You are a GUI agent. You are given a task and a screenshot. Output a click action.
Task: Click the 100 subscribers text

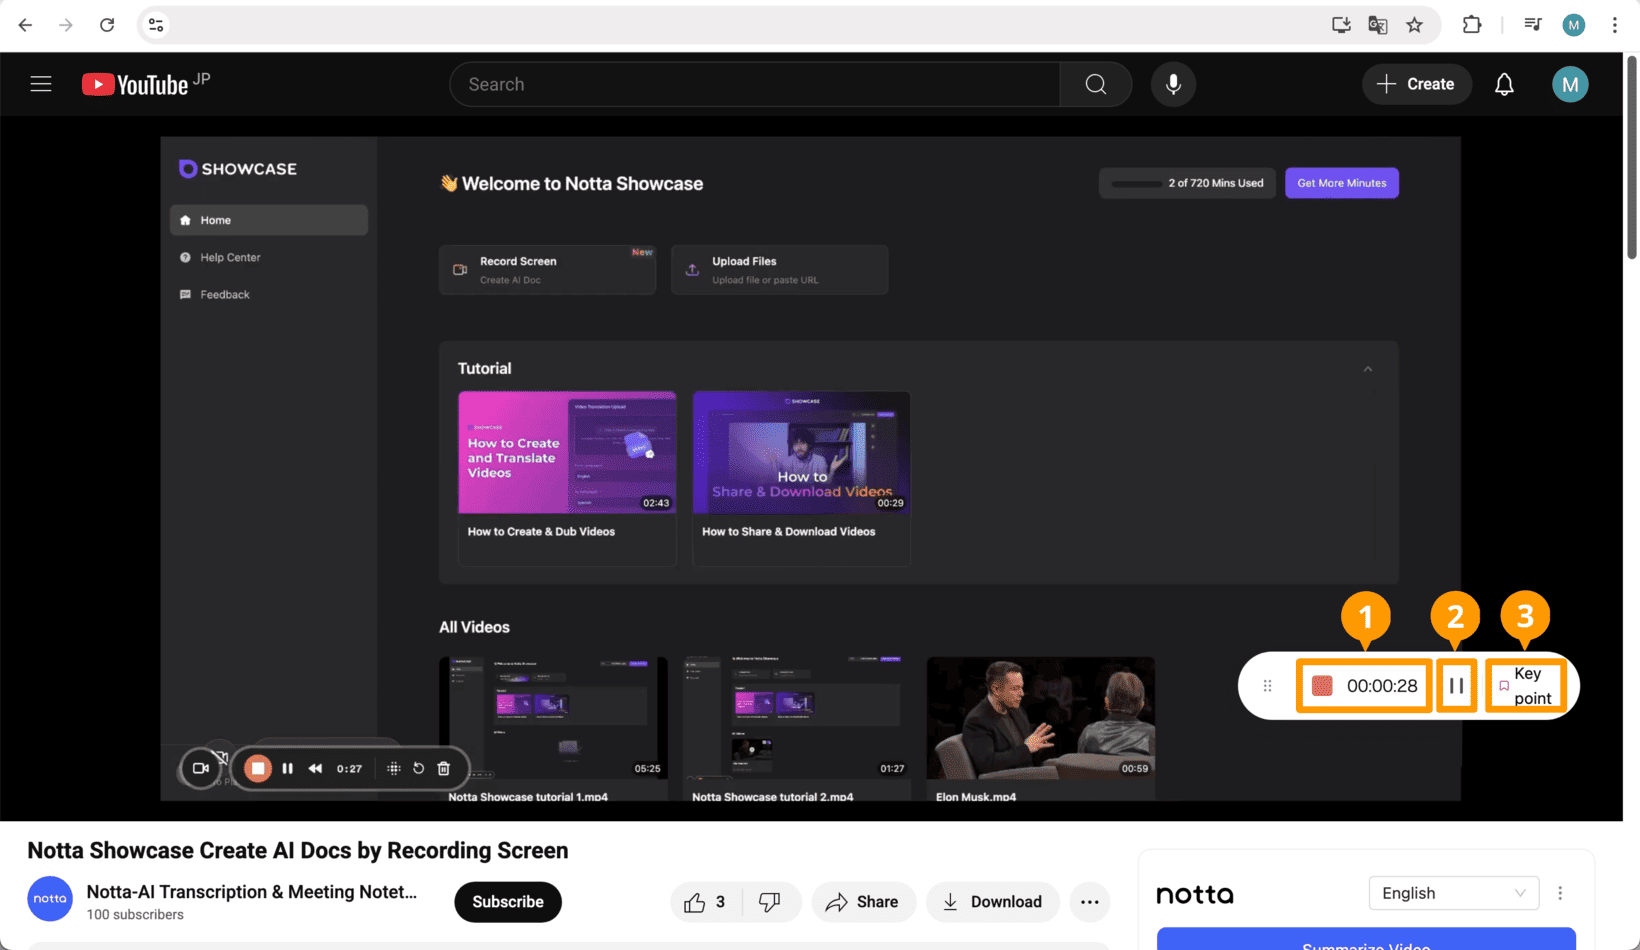[x=135, y=914]
